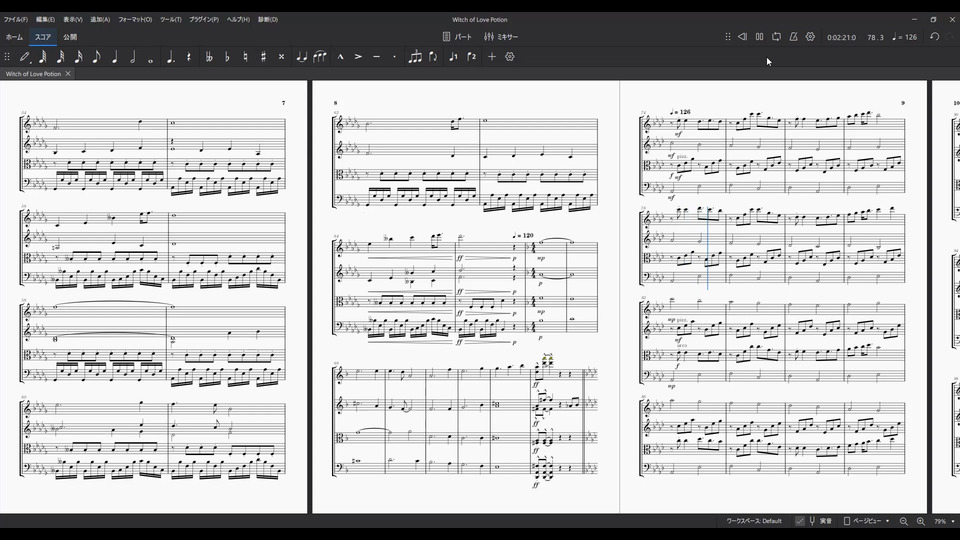This screenshot has width=960, height=540.
Task: Apply double sharp accidental
Action: tap(281, 57)
